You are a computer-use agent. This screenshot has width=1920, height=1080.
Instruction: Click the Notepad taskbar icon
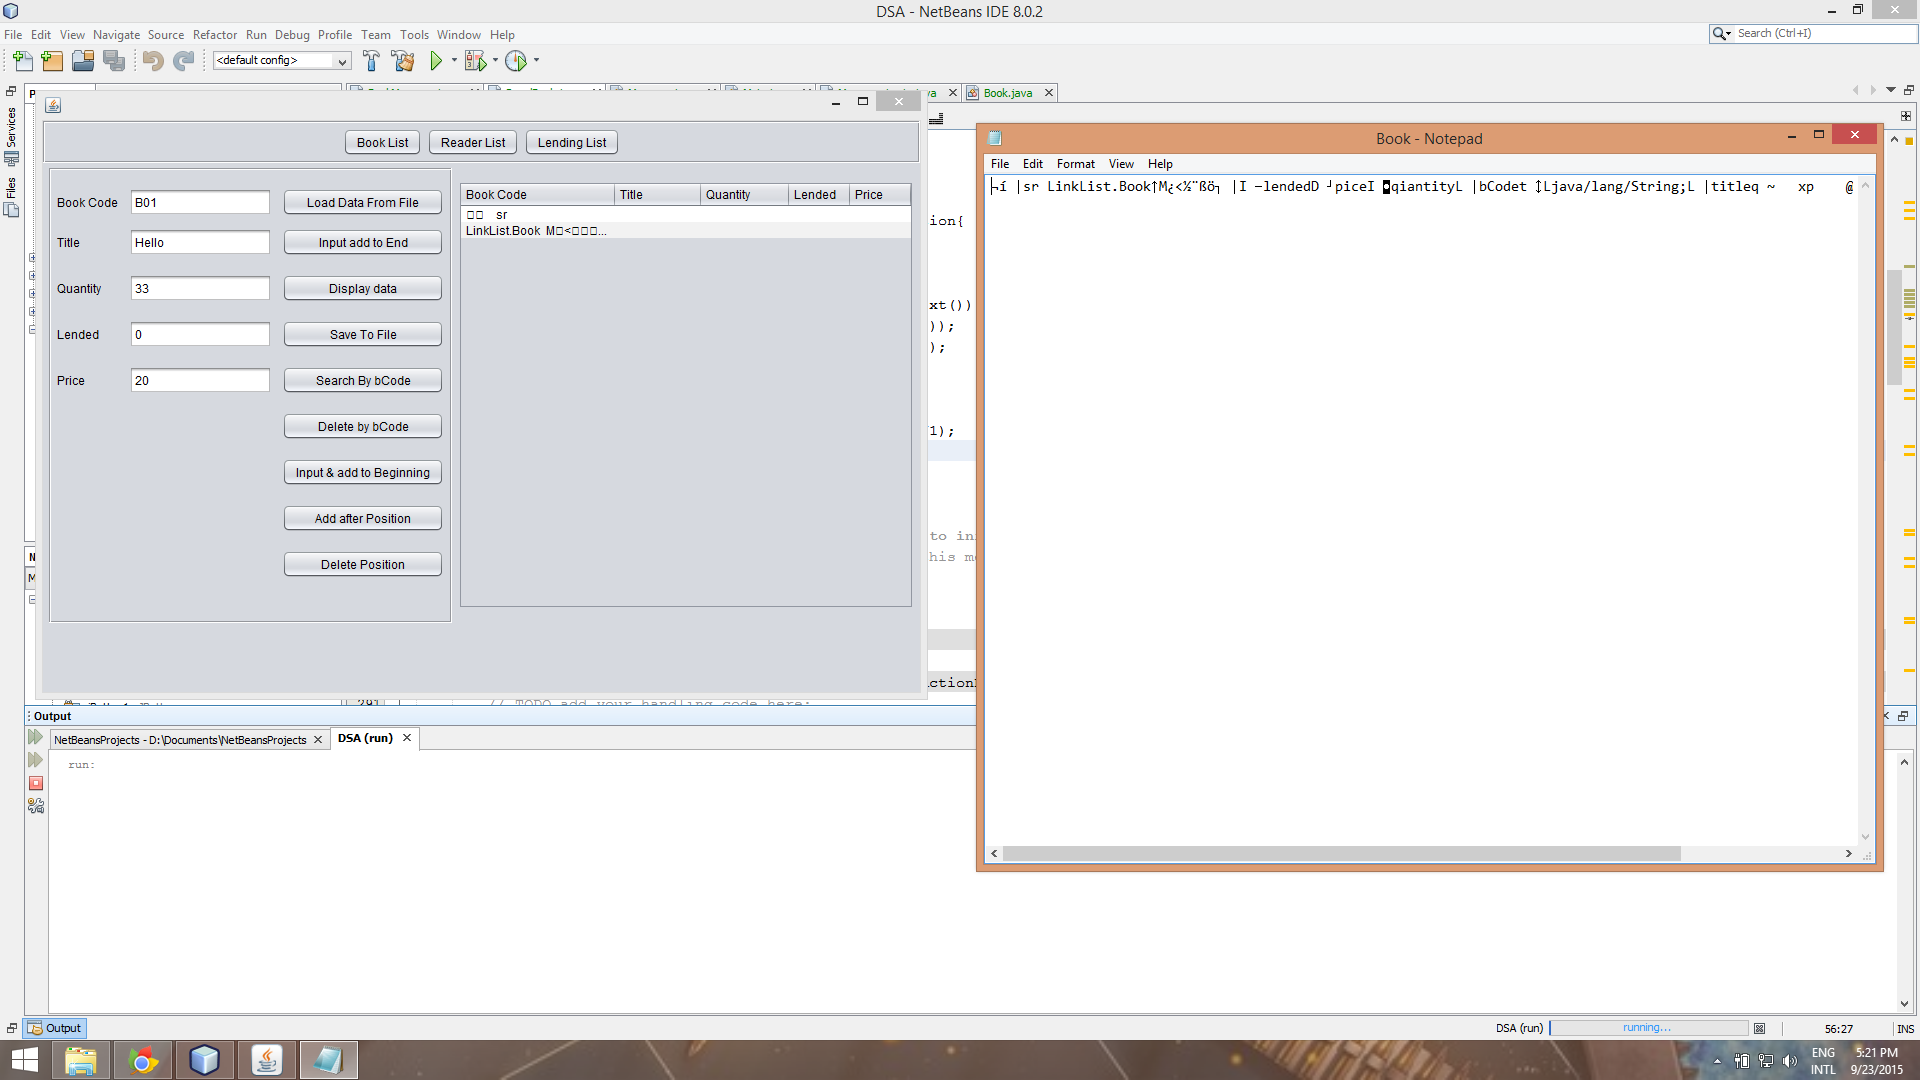click(328, 1060)
